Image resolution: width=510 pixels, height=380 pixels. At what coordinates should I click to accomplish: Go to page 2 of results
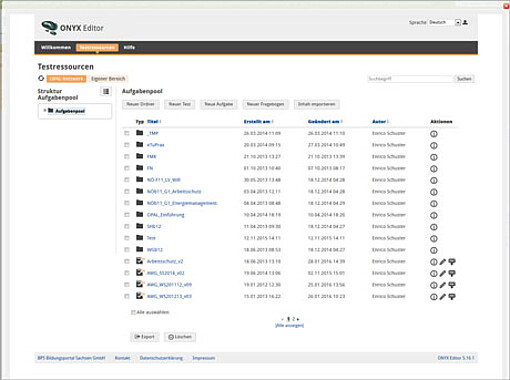(x=293, y=319)
